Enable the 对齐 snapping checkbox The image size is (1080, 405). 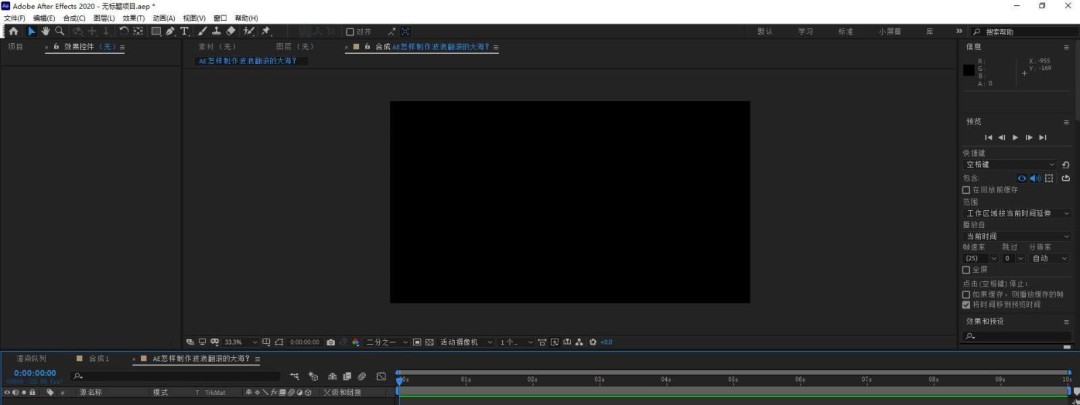pyautogui.click(x=350, y=31)
